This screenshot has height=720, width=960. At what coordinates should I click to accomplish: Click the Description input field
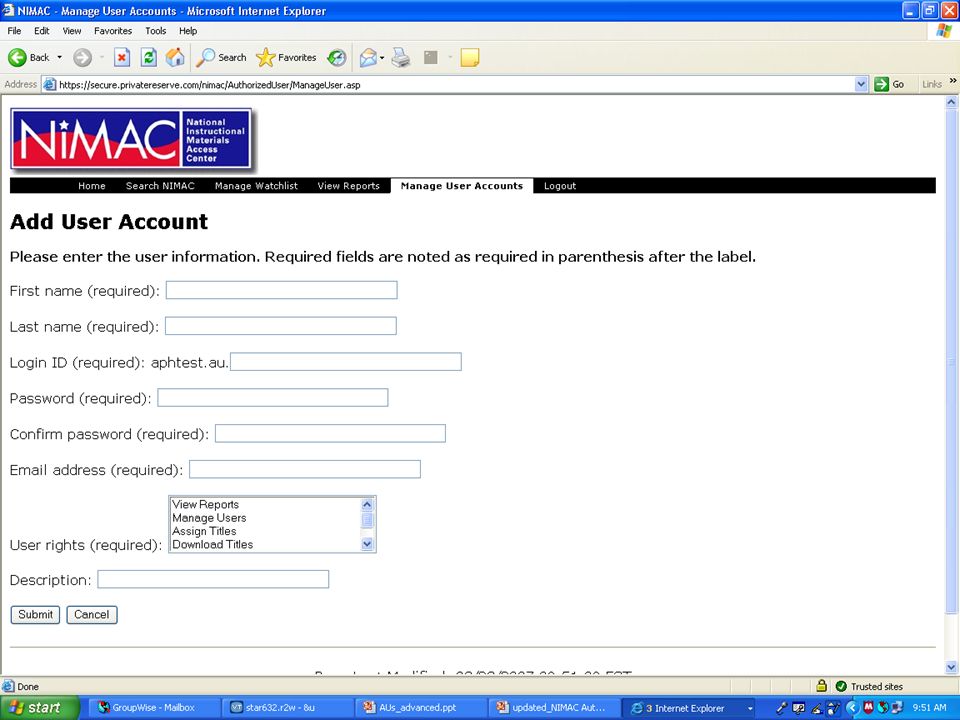pyautogui.click(x=213, y=579)
